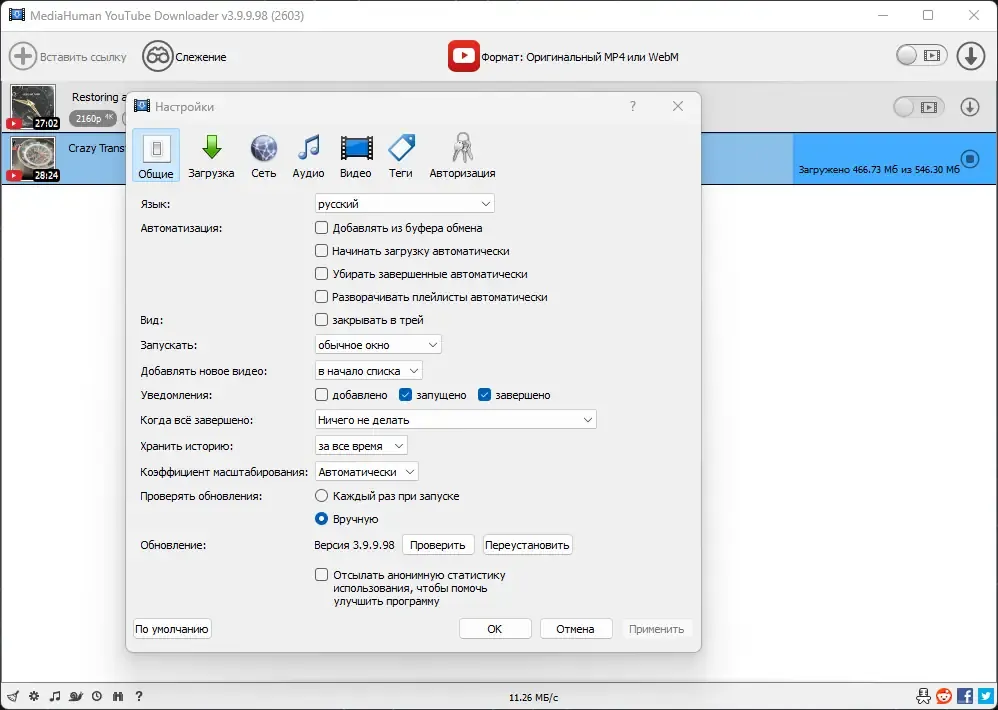Open the Когда всё завершено dropdown
This screenshot has width=998, height=710.
click(456, 420)
